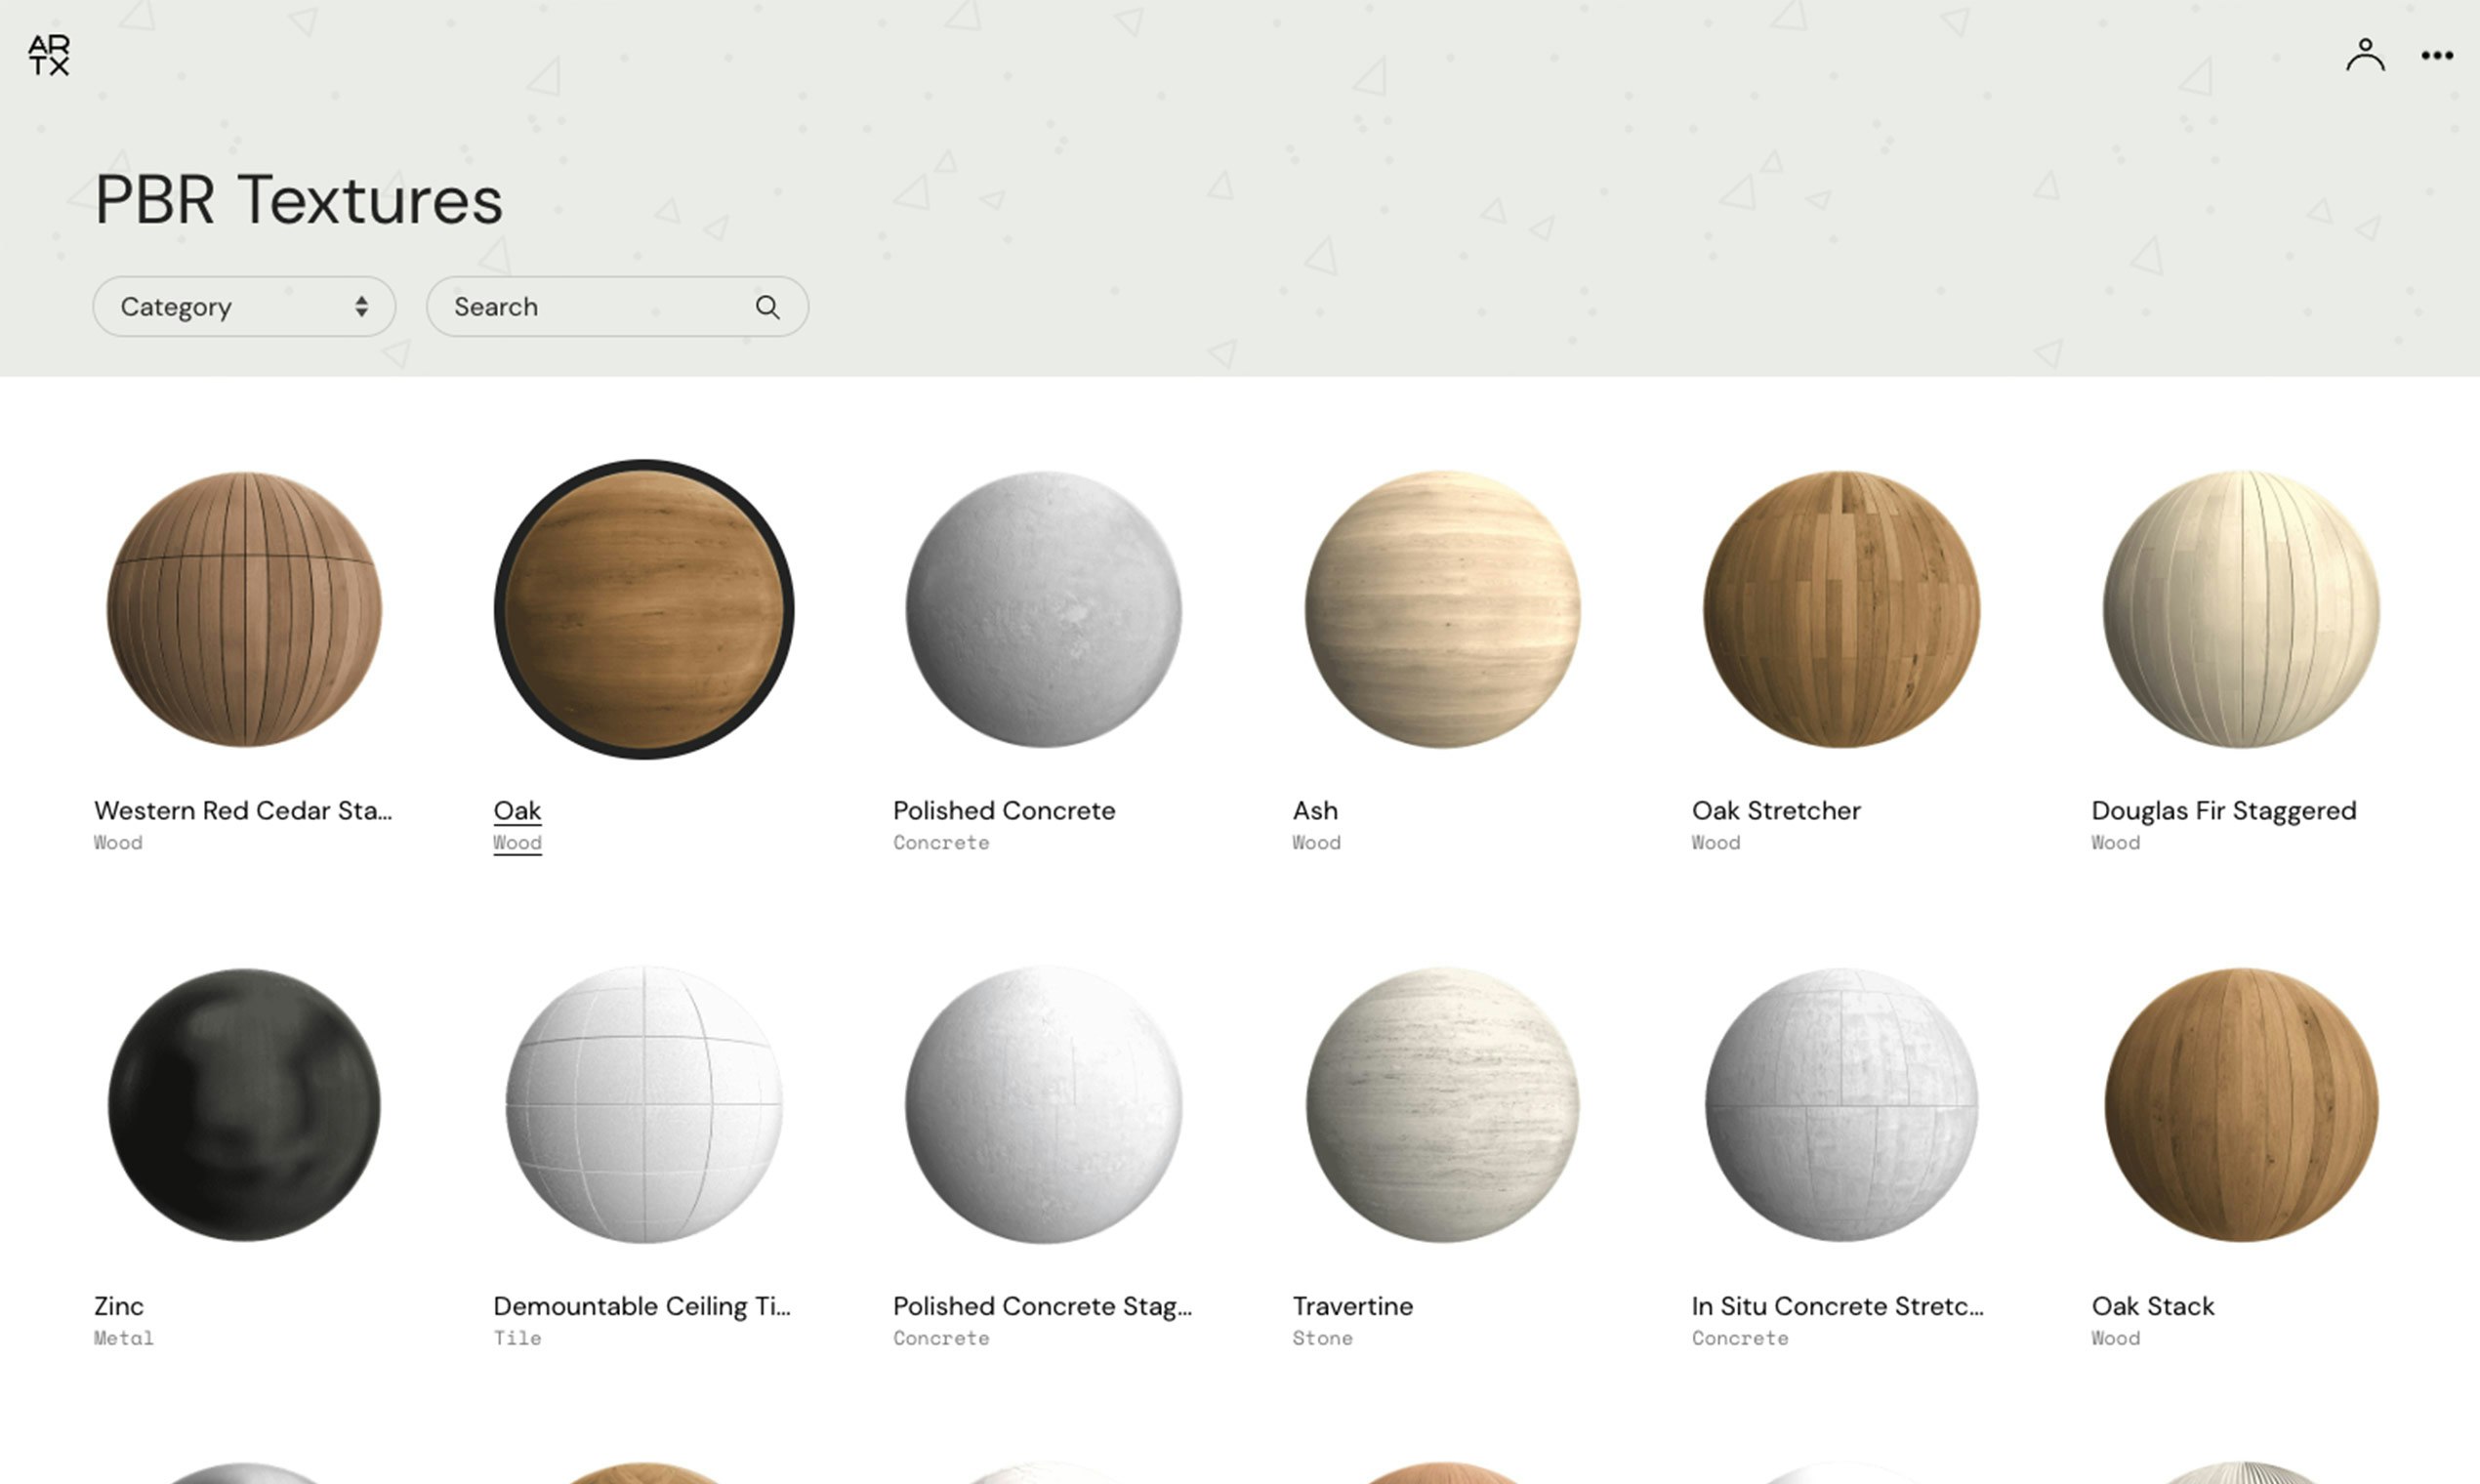2480x1484 pixels.
Task: Select the Western Red Cedar sphere thumbnail
Action: 244,609
